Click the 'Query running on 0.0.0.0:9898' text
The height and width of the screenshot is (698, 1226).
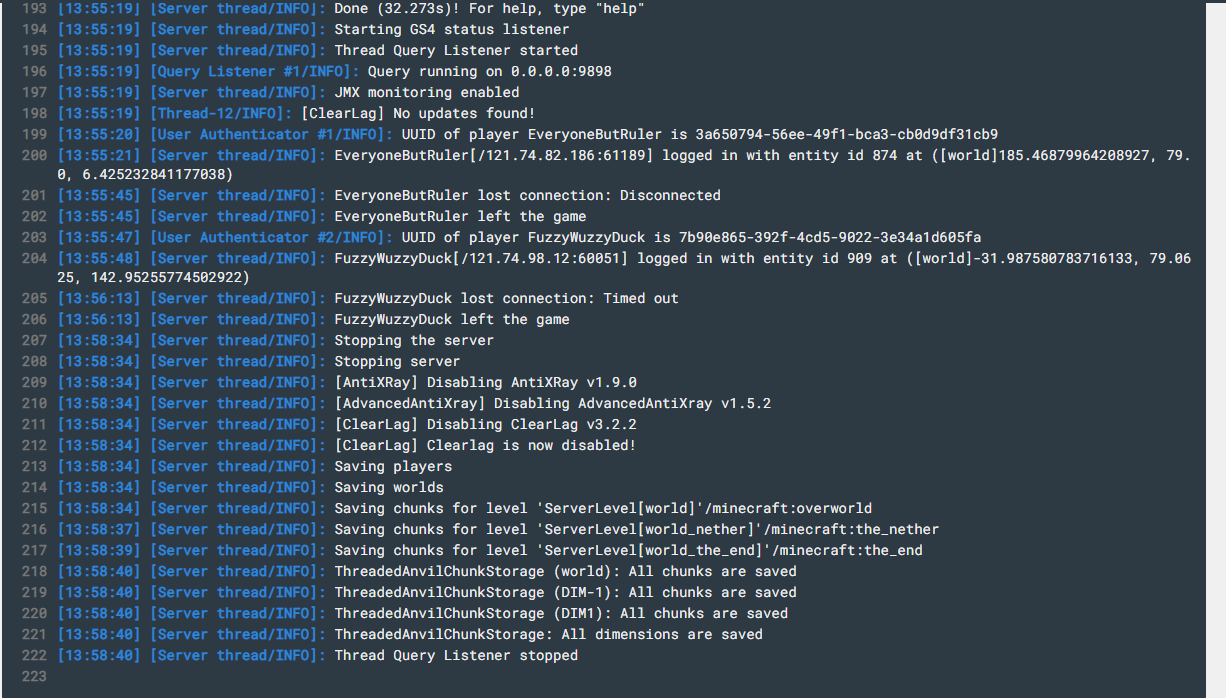(490, 71)
